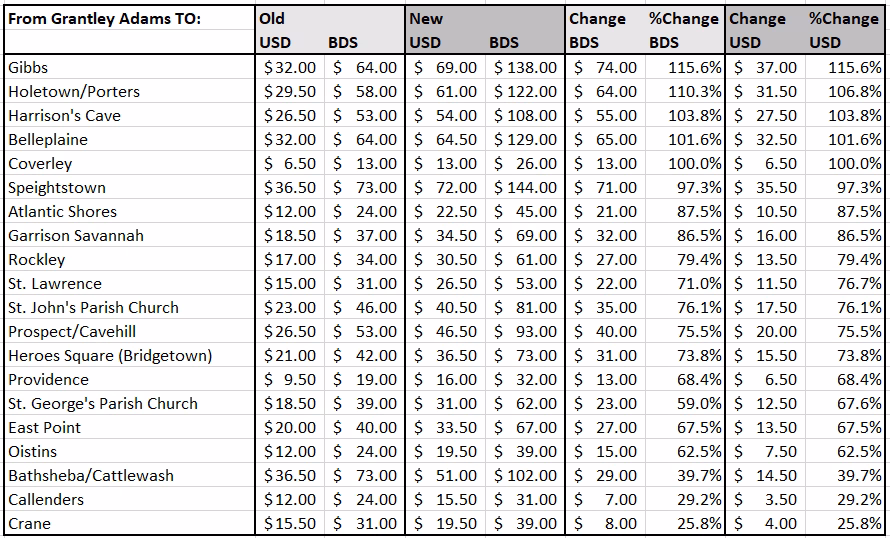Select the Gibbs destination cell

pyautogui.click(x=28, y=67)
